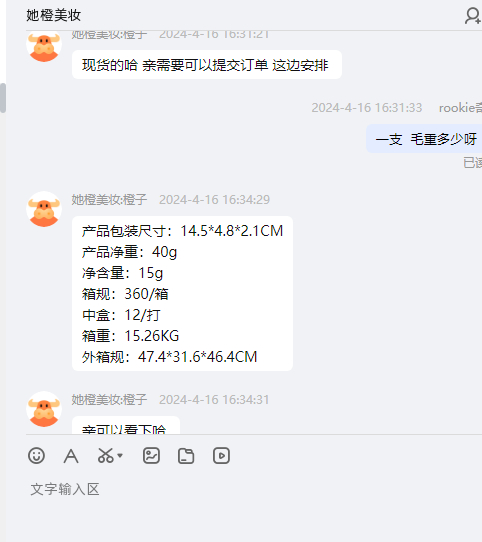
Task: Add a contact with the person icon
Action: (x=473, y=16)
